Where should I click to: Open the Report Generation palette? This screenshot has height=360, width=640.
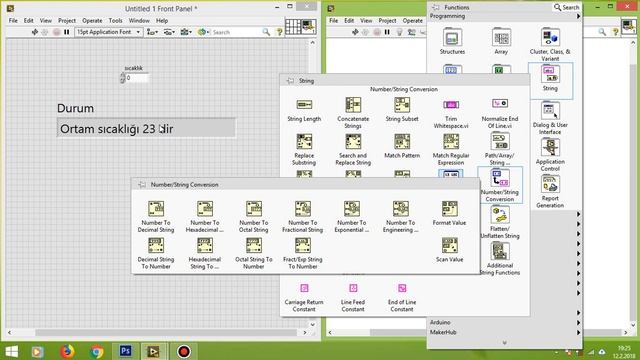(x=550, y=191)
